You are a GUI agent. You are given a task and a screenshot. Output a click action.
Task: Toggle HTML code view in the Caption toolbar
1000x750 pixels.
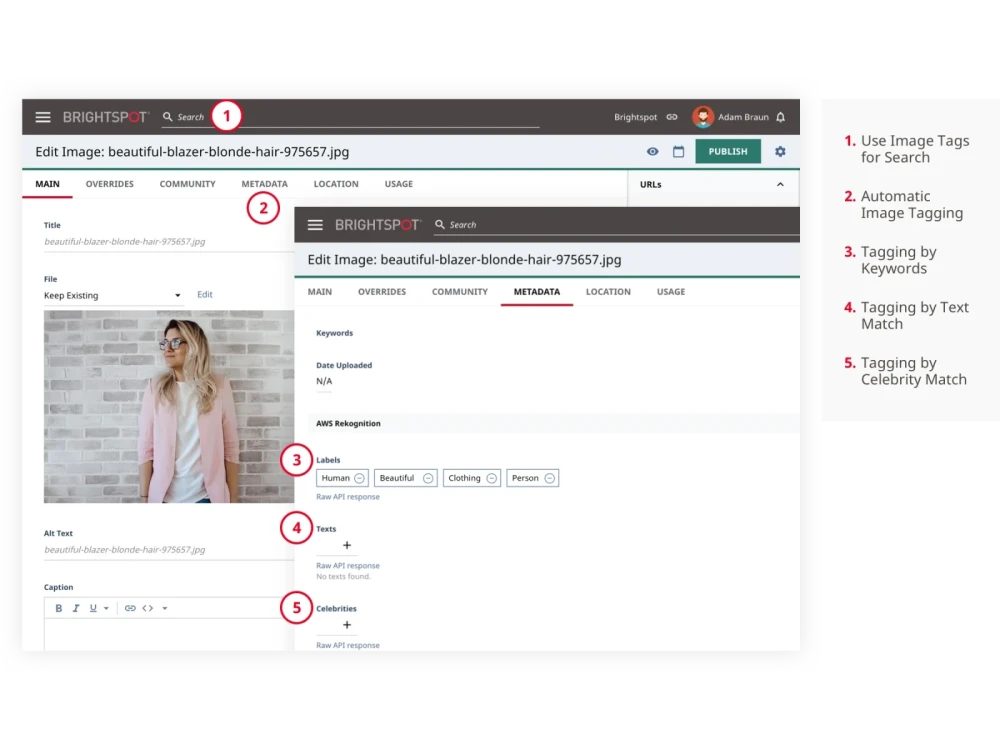pyautogui.click(x=147, y=607)
